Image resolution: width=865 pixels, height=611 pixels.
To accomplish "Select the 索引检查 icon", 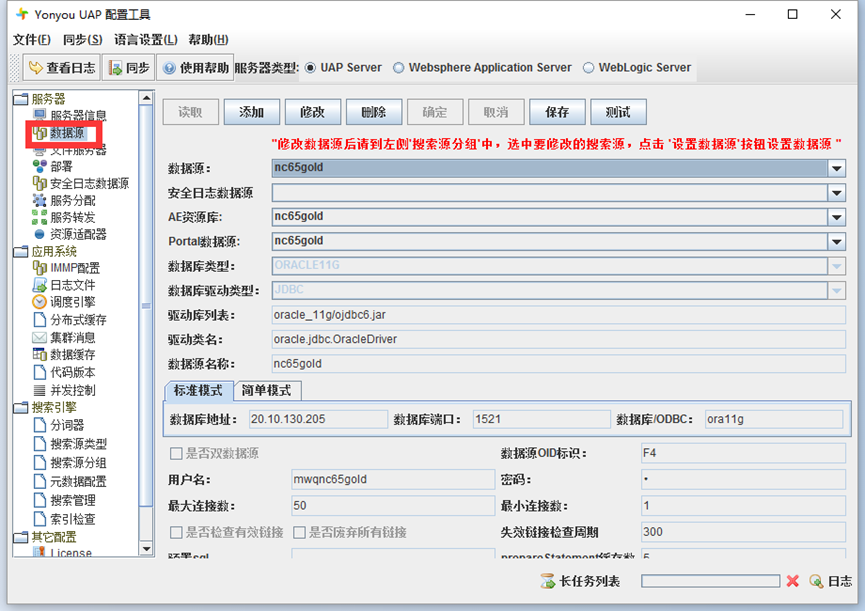I will coord(39,519).
